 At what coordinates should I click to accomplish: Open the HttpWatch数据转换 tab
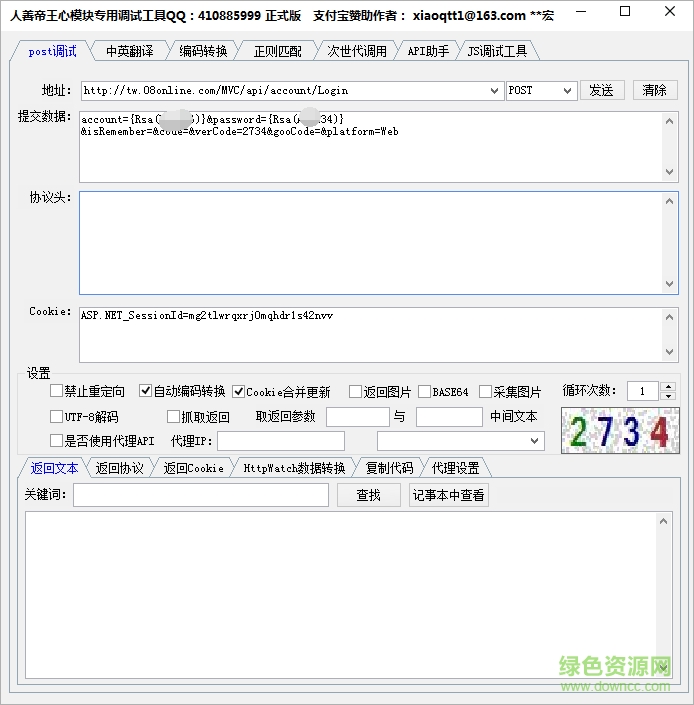click(294, 469)
